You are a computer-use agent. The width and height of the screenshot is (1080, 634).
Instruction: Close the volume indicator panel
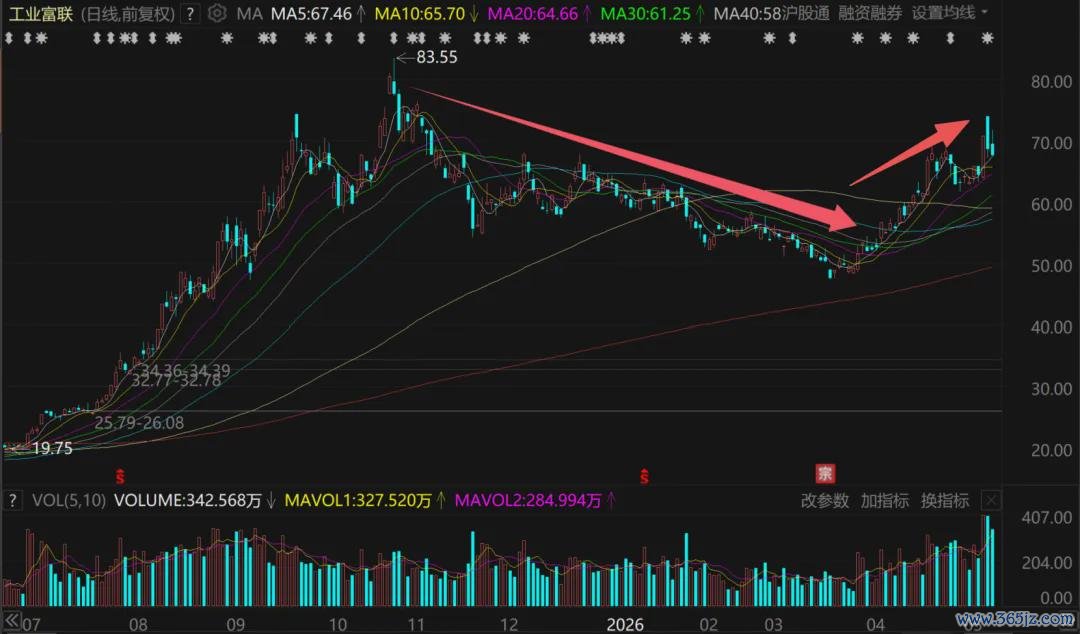coord(991,500)
